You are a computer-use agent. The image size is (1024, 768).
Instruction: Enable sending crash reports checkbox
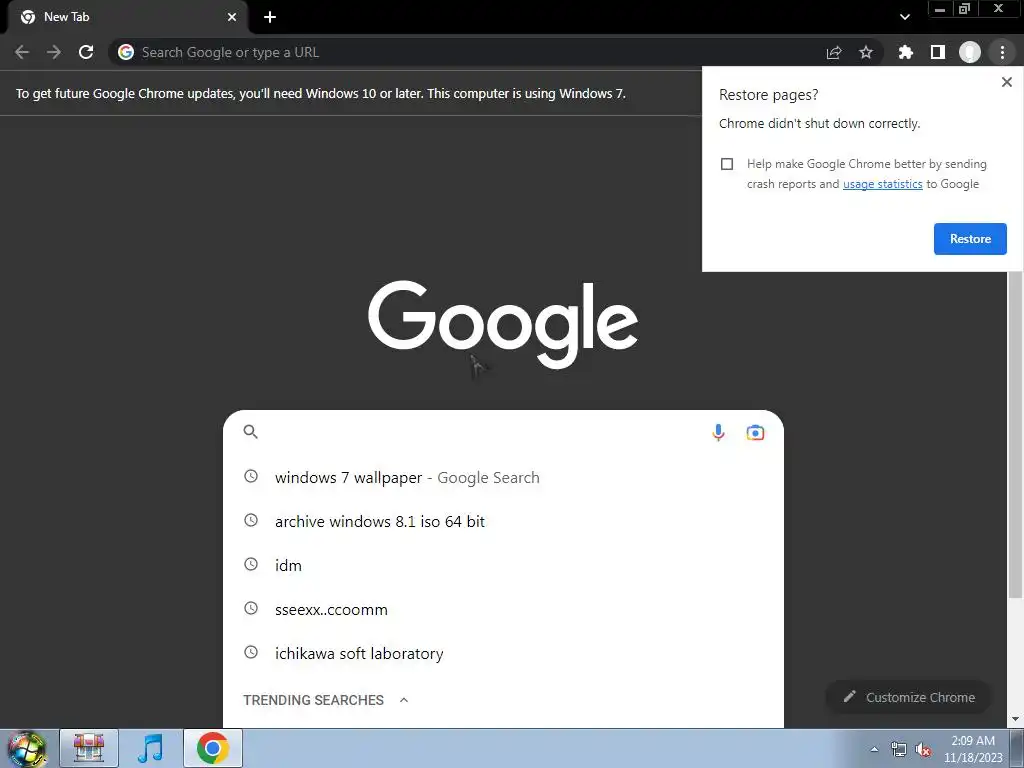pyautogui.click(x=727, y=164)
